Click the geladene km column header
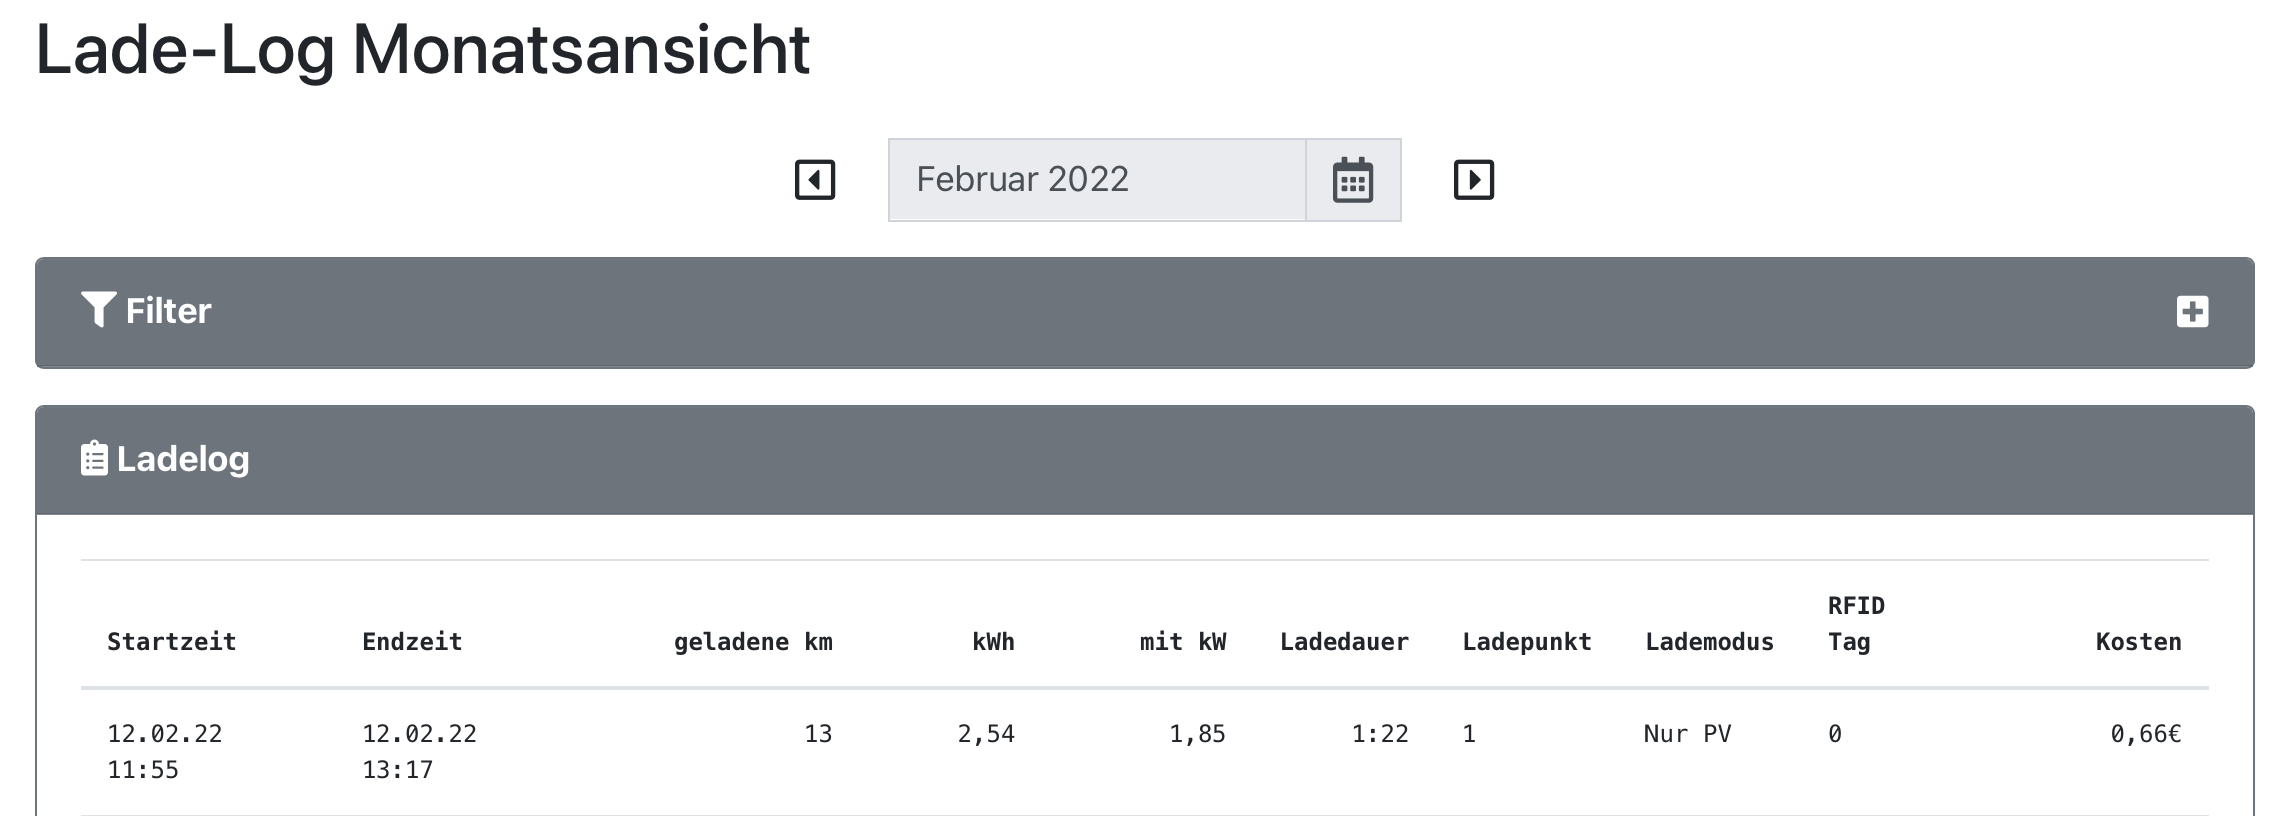The image size is (2284, 816). click(x=752, y=642)
